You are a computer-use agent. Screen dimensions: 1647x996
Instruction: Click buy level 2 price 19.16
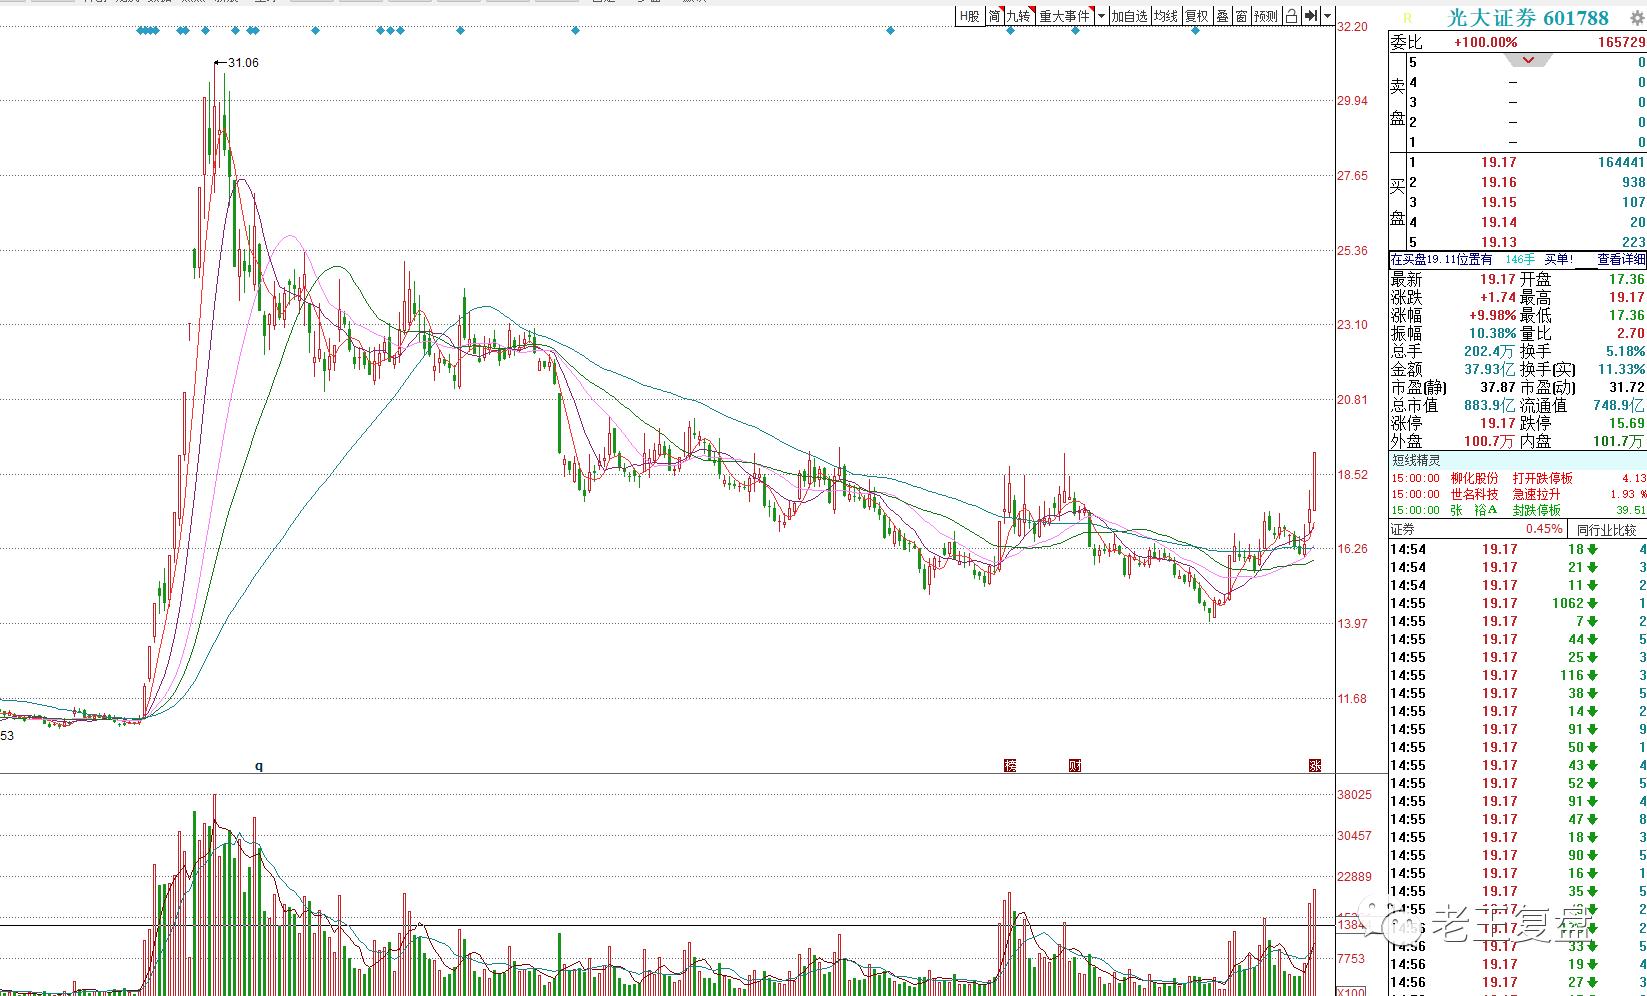(x=1499, y=182)
